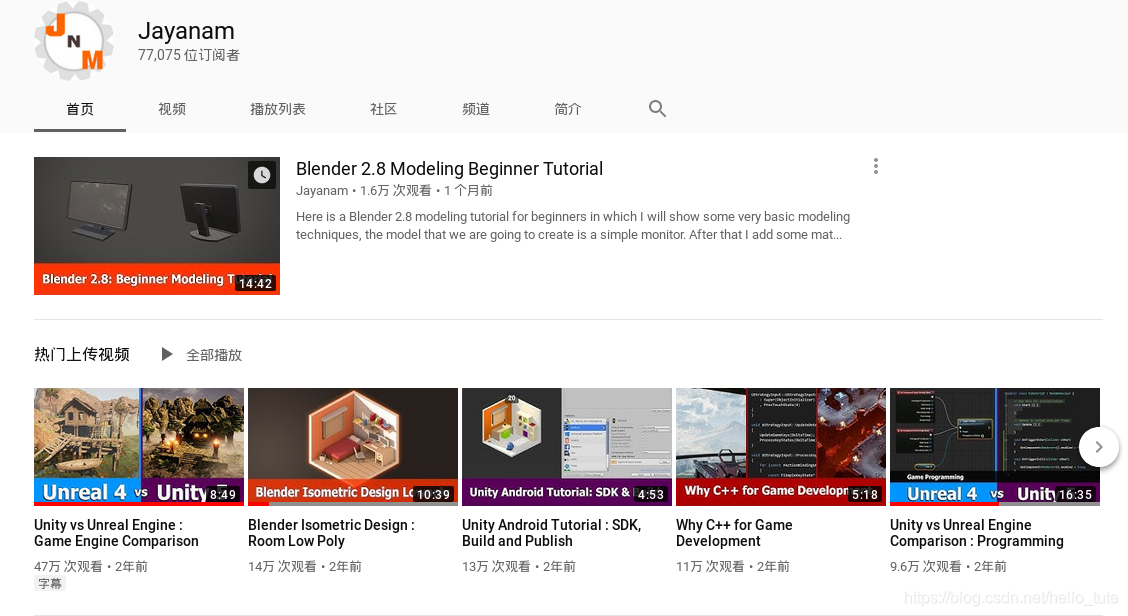Advance the video carousel with the right chevron
Viewport: 1128px width, 616px height.
click(x=1099, y=447)
